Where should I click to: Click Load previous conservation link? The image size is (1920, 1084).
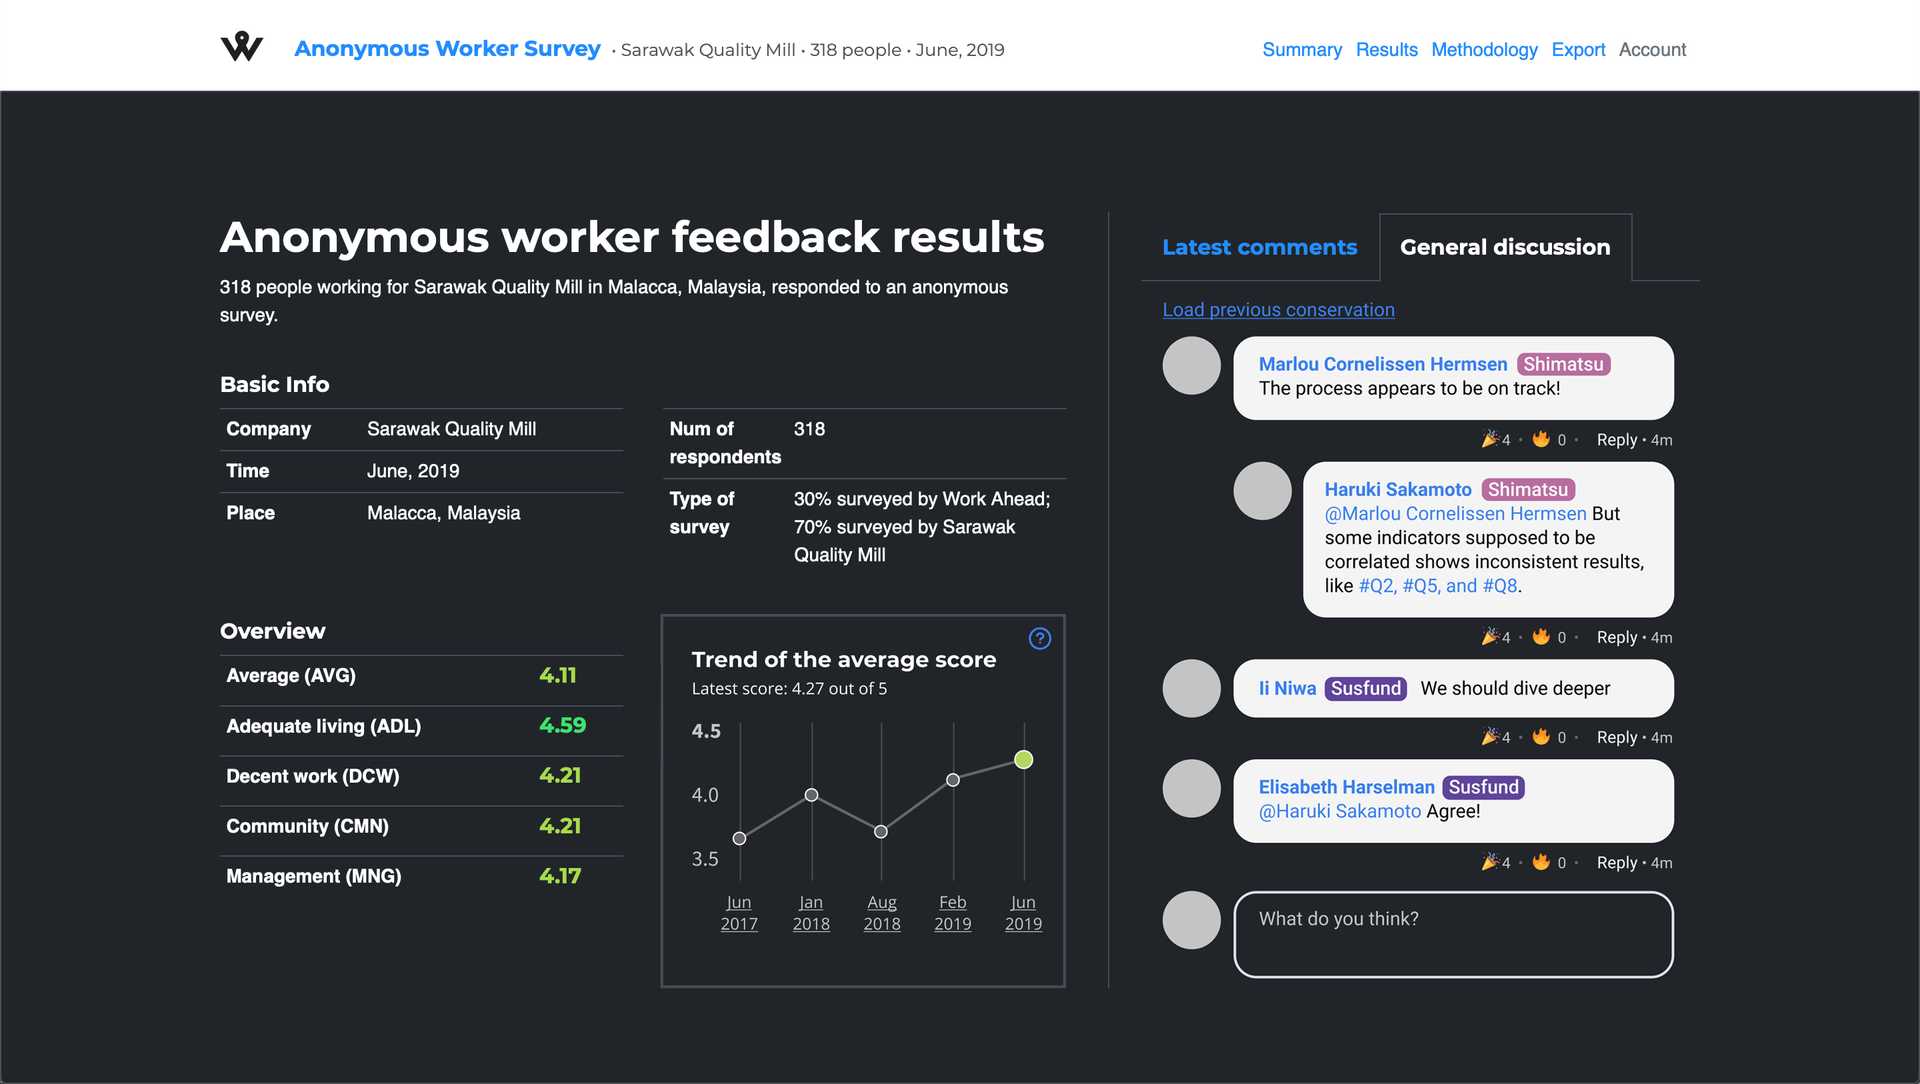(1278, 310)
